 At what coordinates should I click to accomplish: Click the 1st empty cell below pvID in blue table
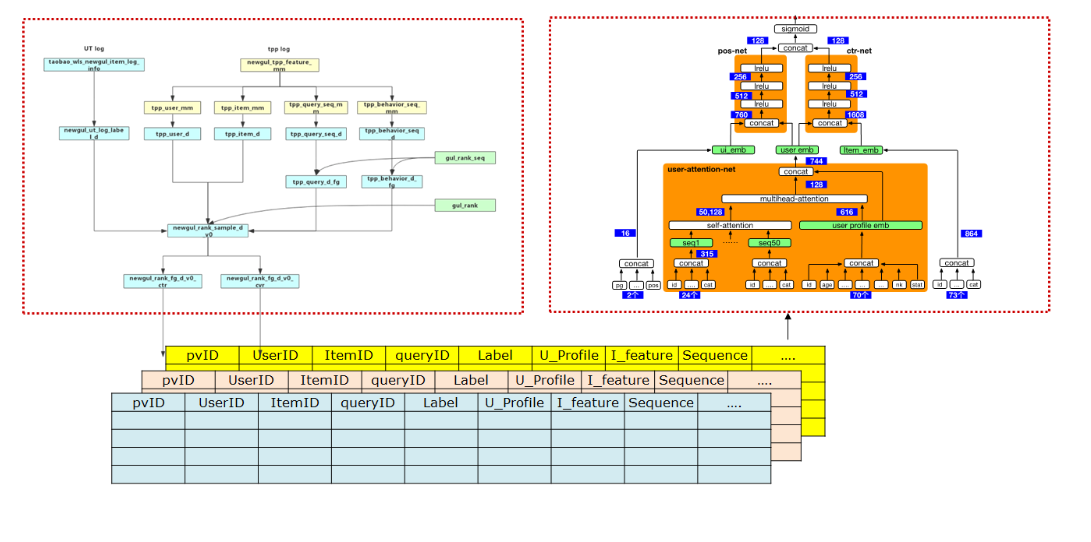tap(148, 420)
